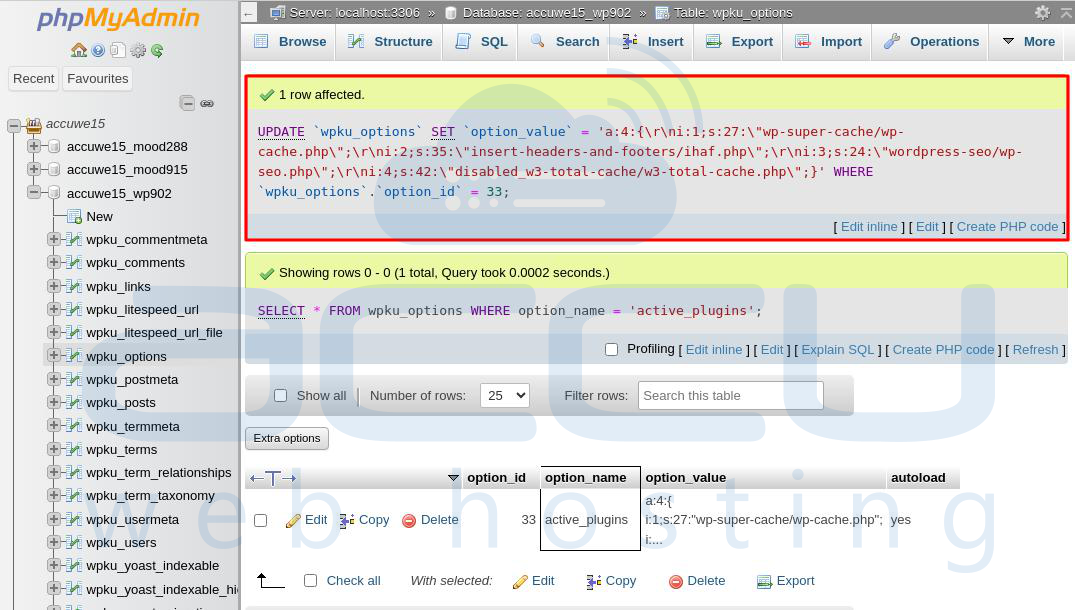Sort by the option_id column header
Viewport: 1075px width, 610px height.
496,478
